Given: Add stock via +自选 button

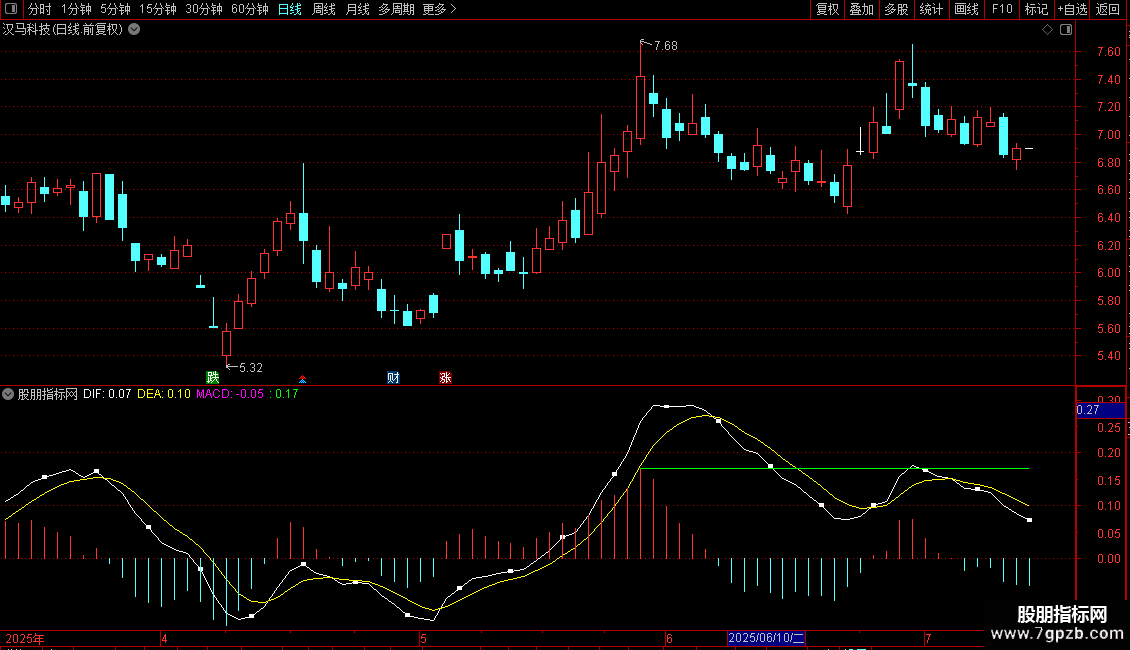Looking at the screenshot, I should (1072, 9).
